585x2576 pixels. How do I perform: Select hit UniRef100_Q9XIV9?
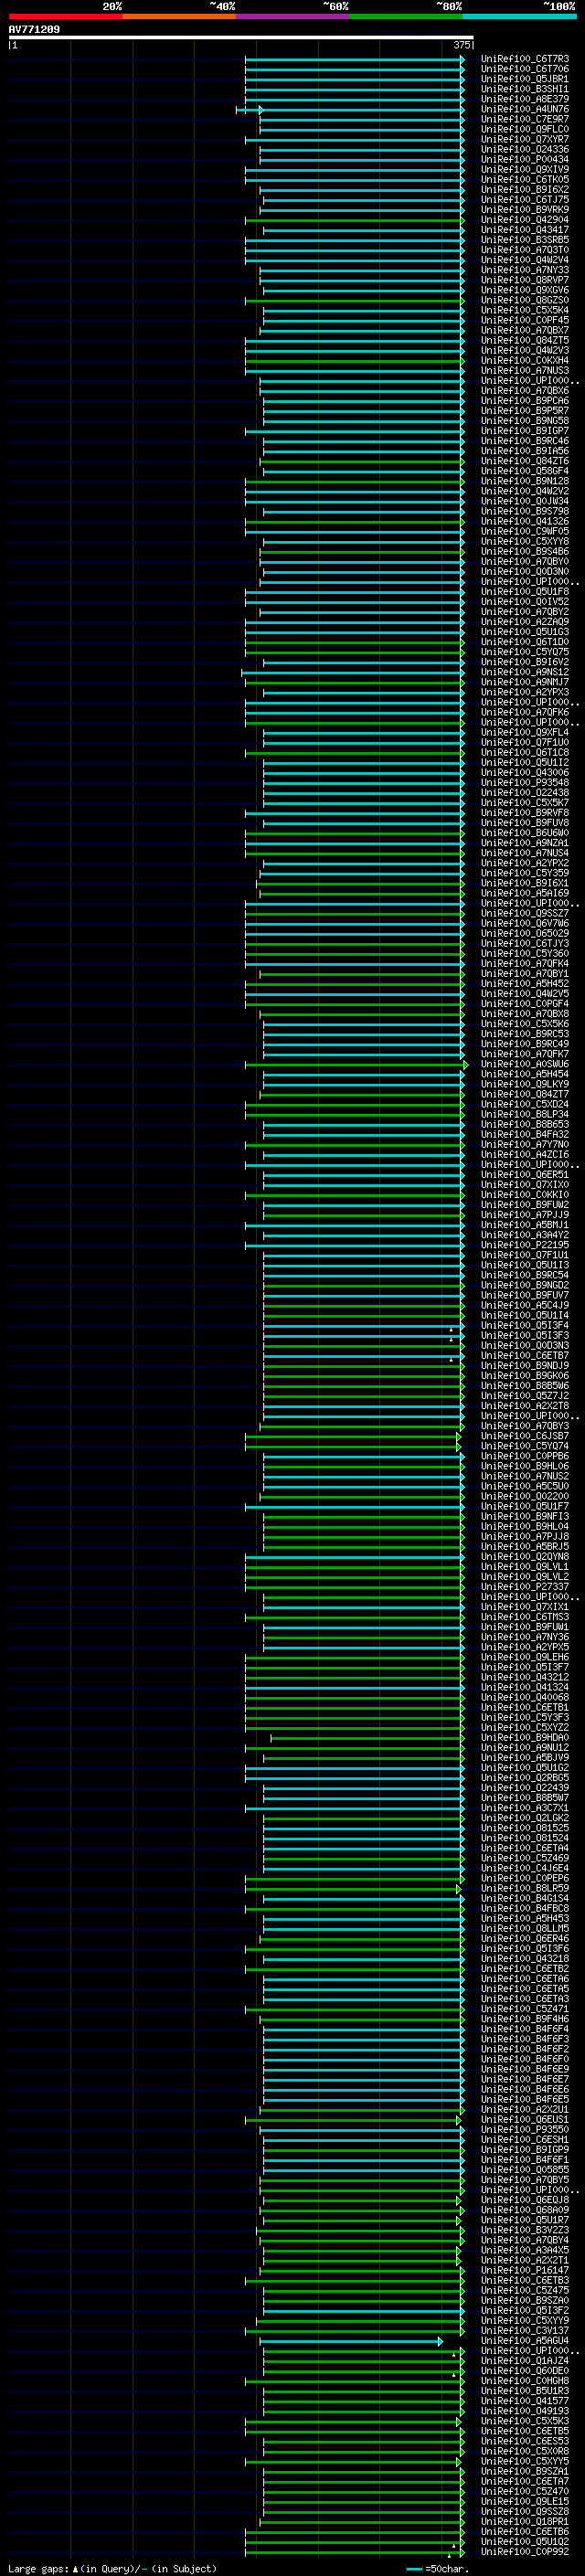524,169
